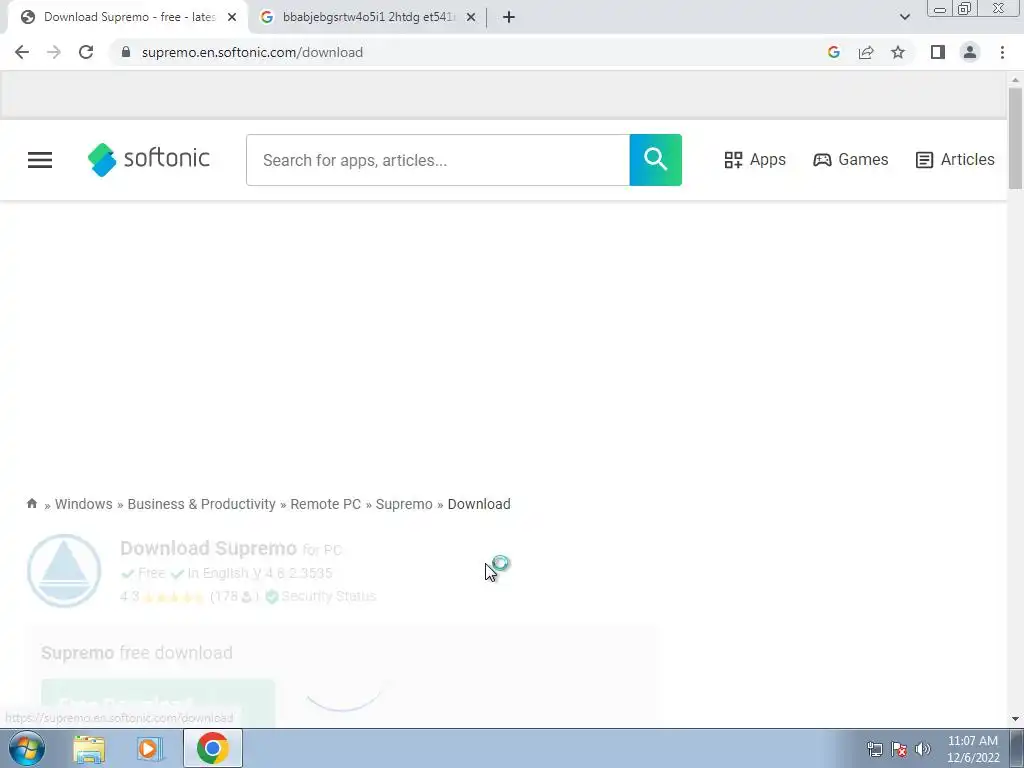Share this page via share icon

point(866,52)
